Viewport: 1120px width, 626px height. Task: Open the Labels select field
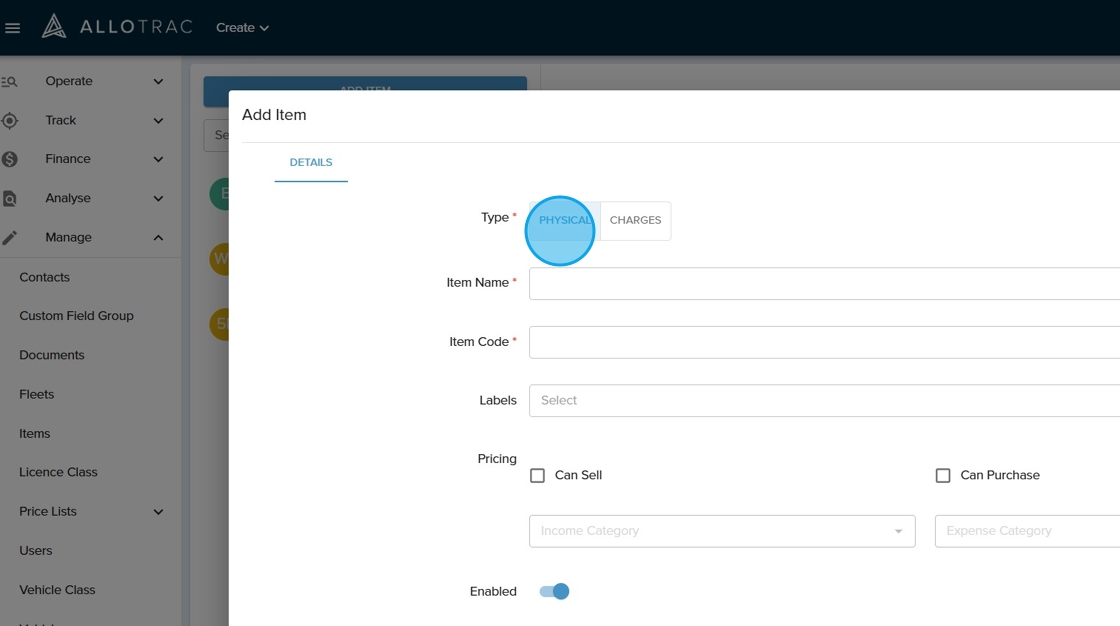pyautogui.click(x=824, y=401)
